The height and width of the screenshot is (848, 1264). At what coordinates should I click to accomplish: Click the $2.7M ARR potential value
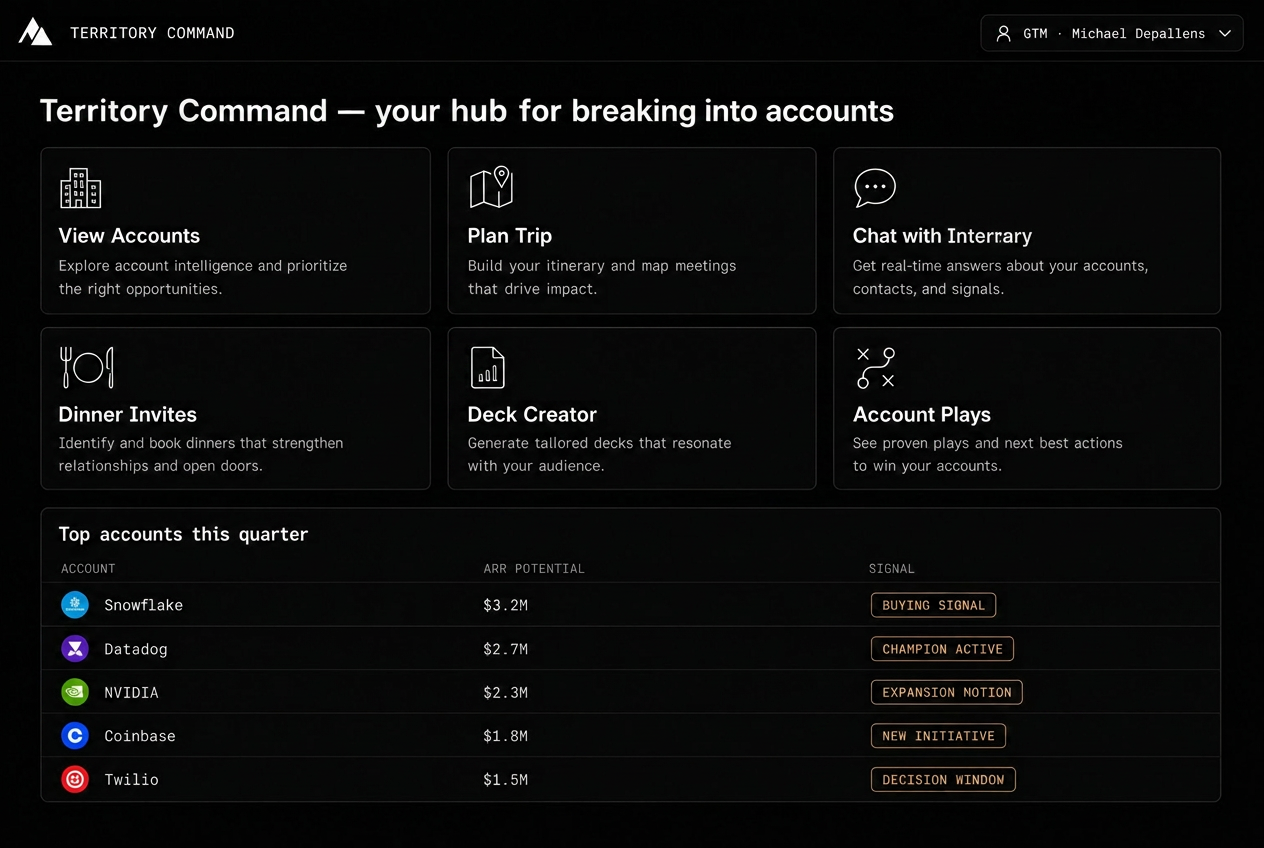tap(505, 649)
